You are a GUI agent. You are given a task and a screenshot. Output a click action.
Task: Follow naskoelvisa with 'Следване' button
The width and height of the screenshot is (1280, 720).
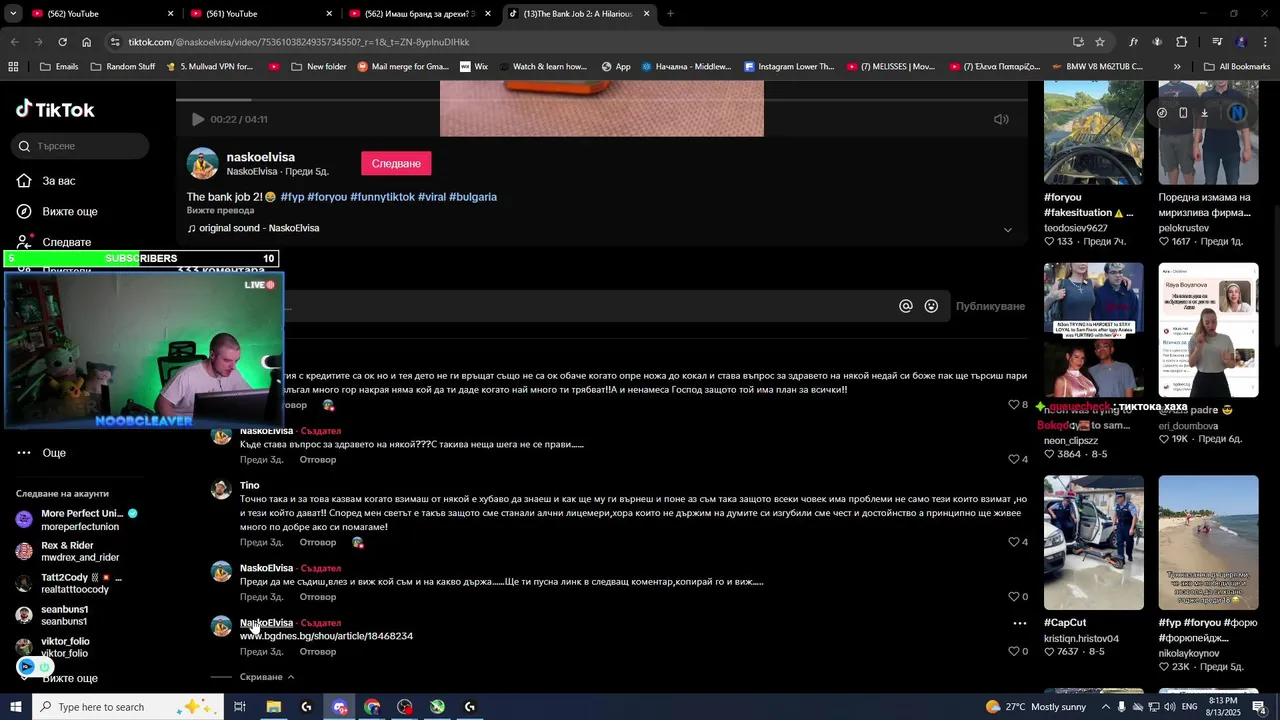pos(396,163)
